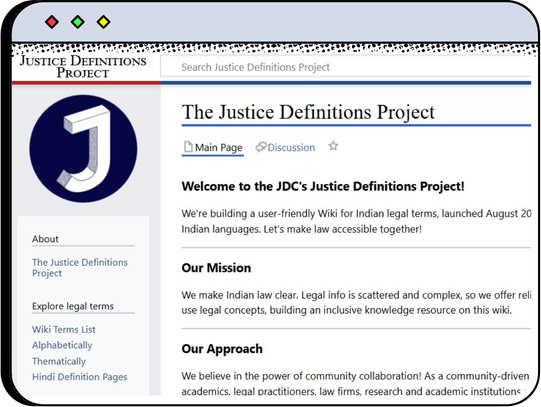Click the Explore legal terms heading
Image resolution: width=541 pixels, height=407 pixels.
[73, 306]
